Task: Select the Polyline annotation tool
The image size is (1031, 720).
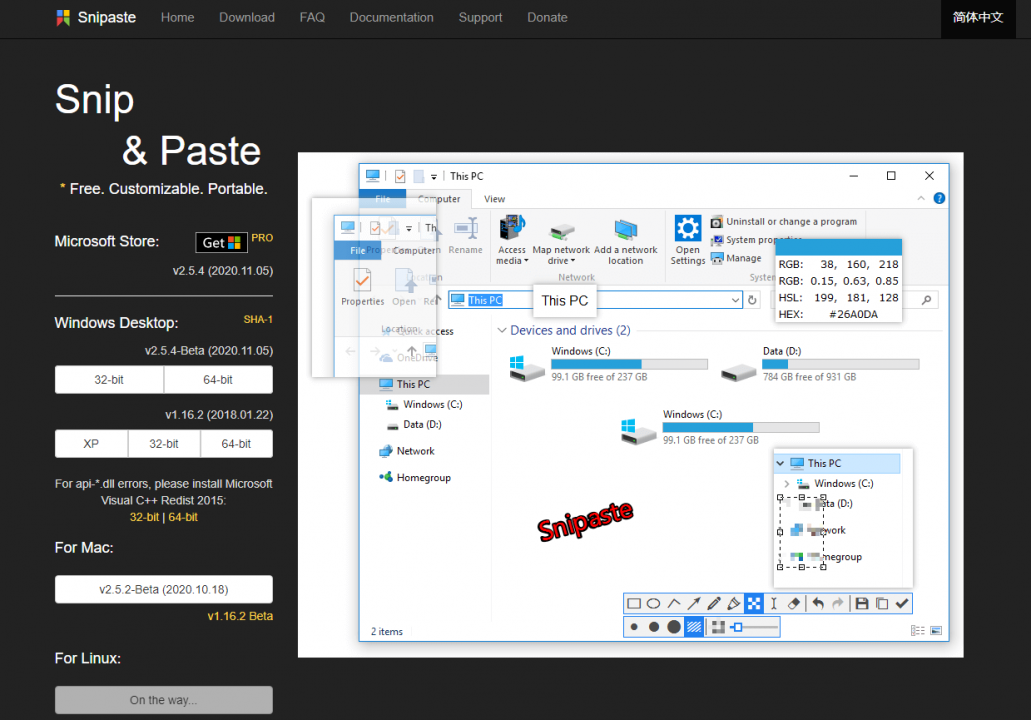Action: (x=674, y=604)
